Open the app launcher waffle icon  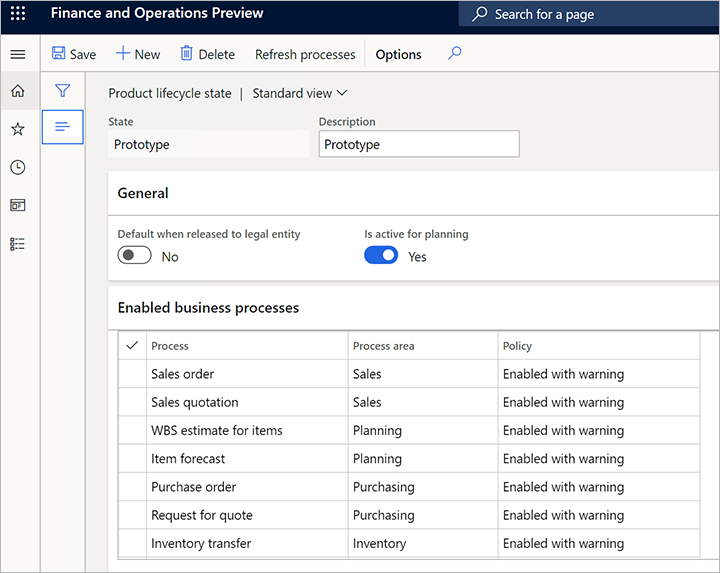coord(18,14)
